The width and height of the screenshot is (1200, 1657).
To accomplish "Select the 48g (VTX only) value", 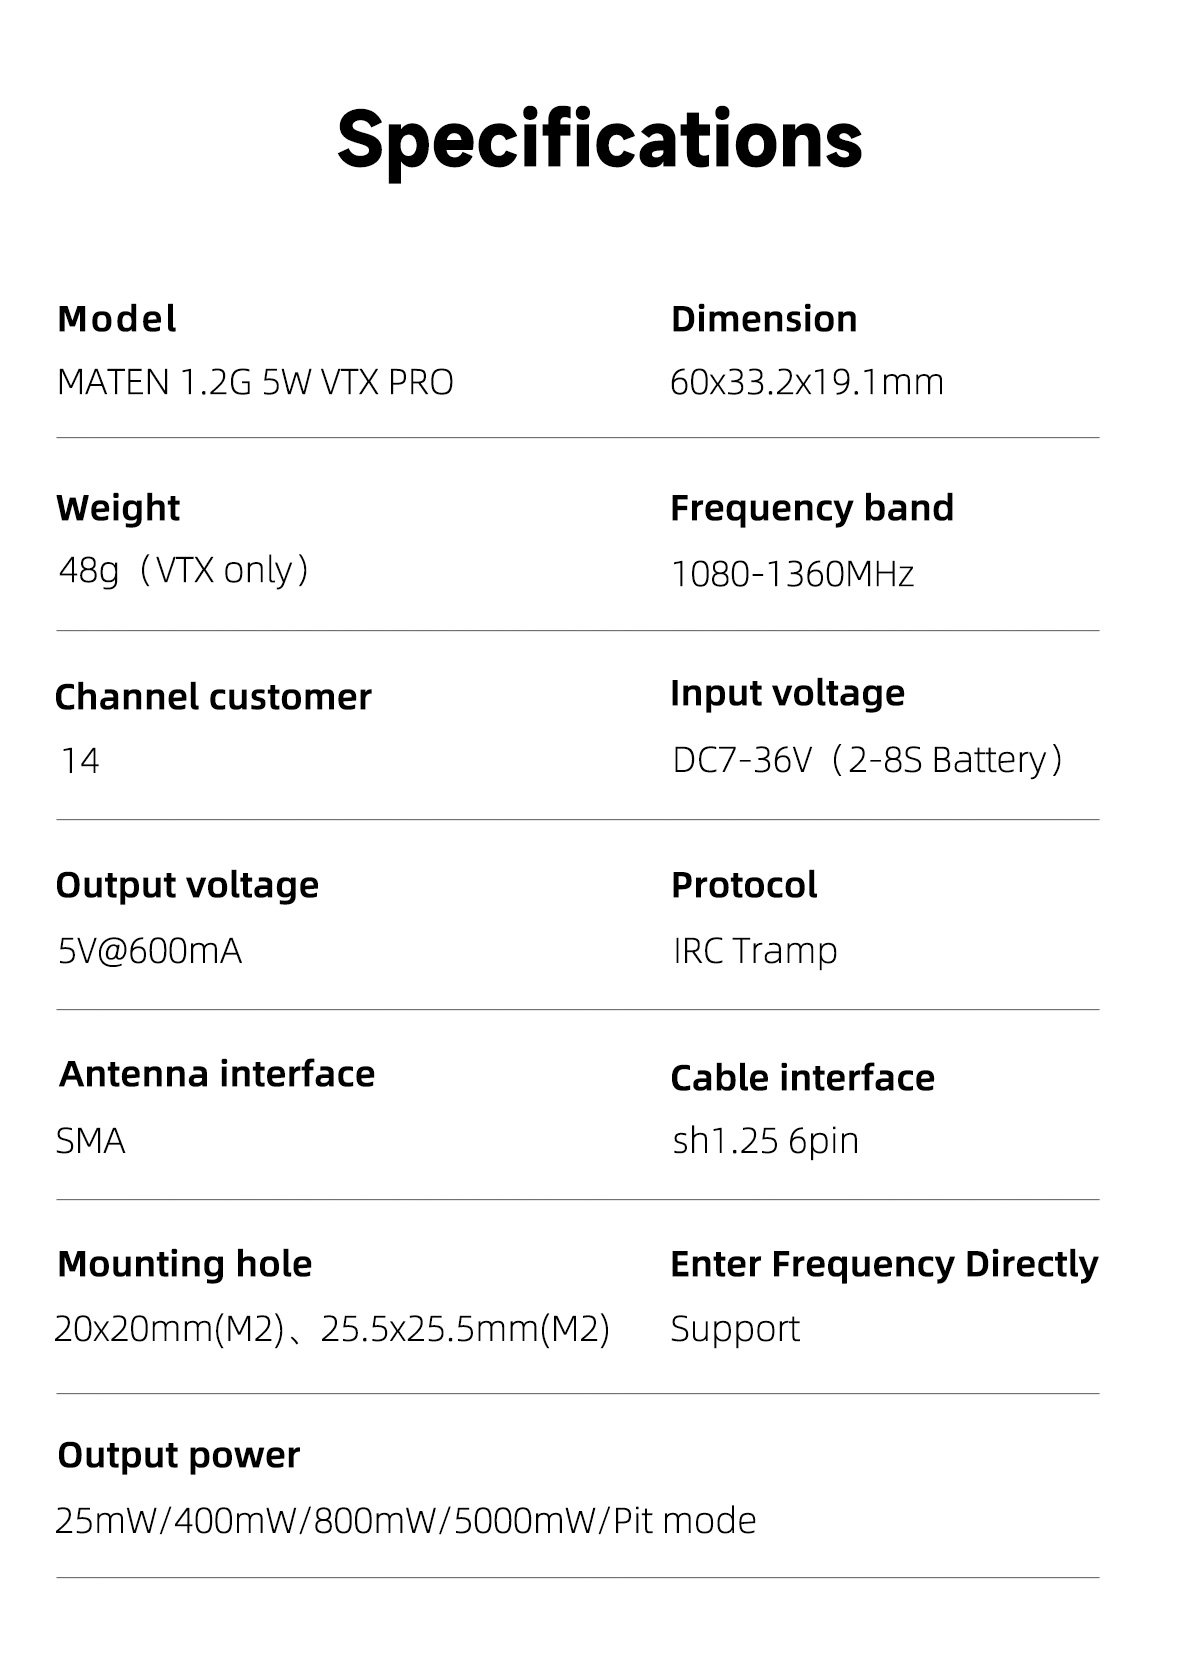I will tap(183, 570).
